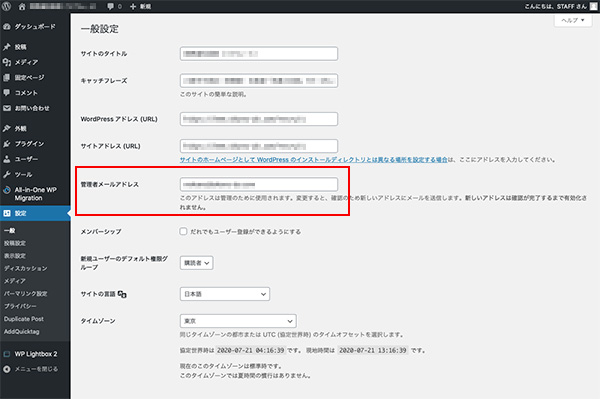Open the 投稿 posts menu

tap(21, 47)
